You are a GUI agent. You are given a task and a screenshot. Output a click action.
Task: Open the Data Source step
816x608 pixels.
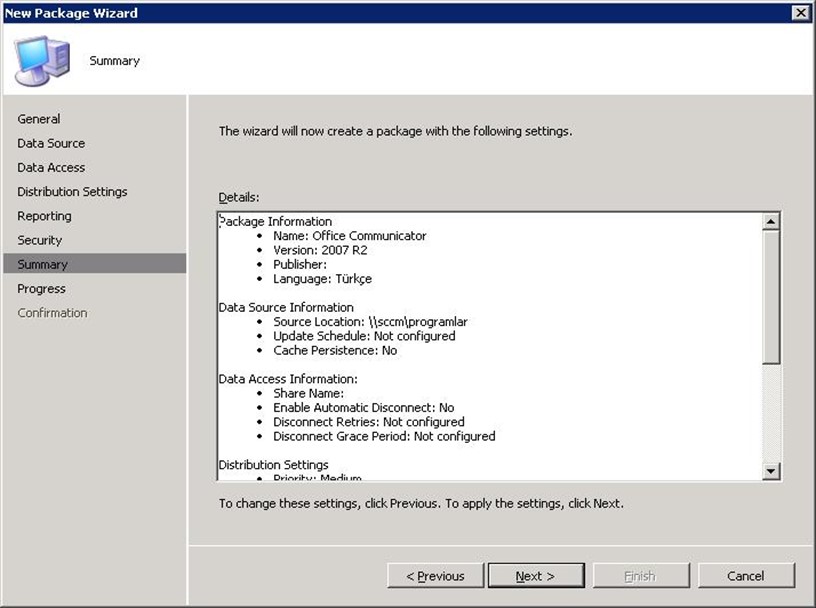click(x=51, y=143)
